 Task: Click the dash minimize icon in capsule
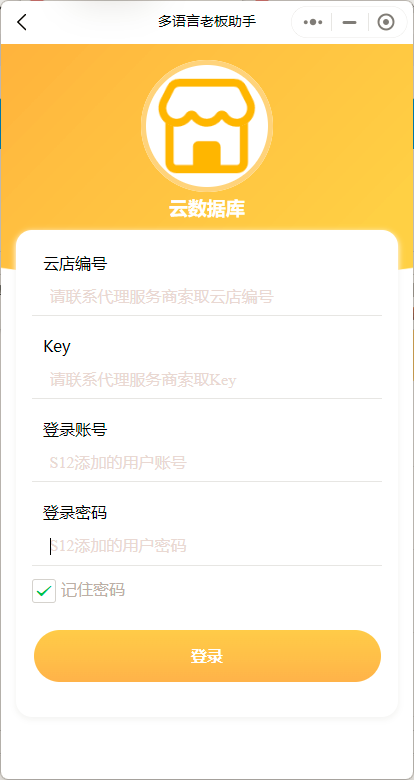point(350,22)
